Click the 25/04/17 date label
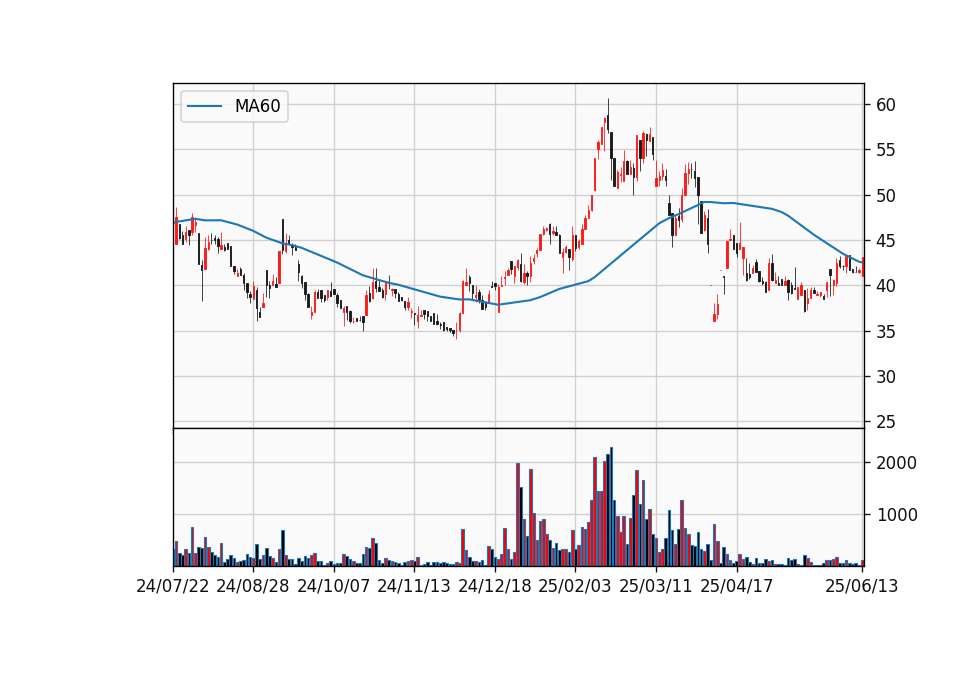Screen dimensions: 960x690 (737, 586)
